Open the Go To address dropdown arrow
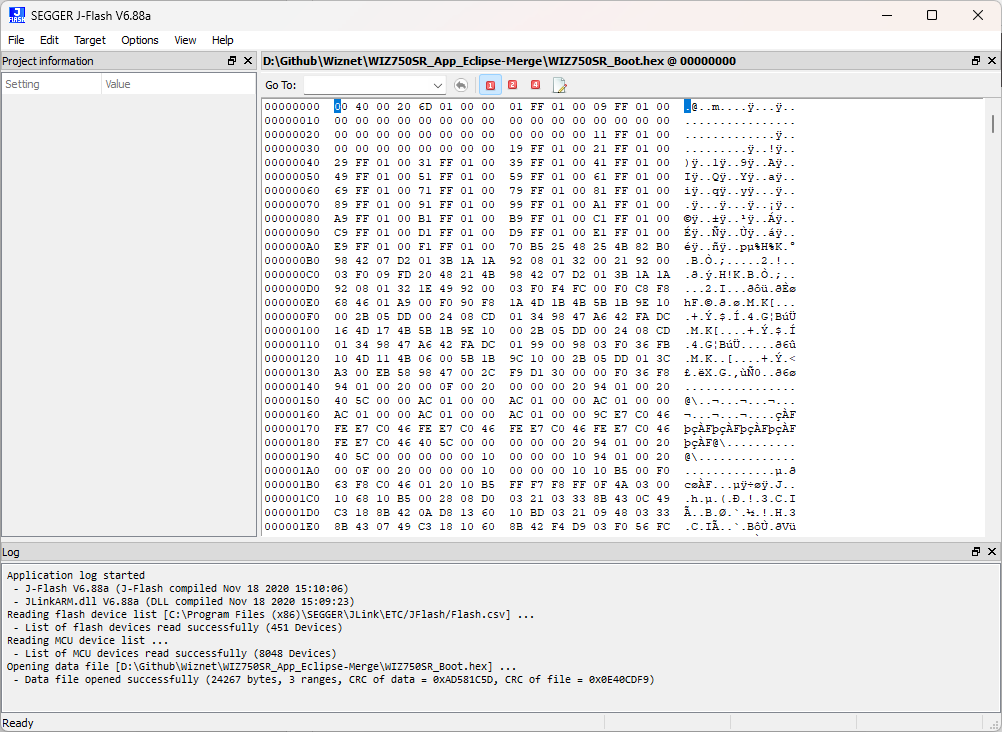This screenshot has height=732, width=1002. tap(438, 85)
